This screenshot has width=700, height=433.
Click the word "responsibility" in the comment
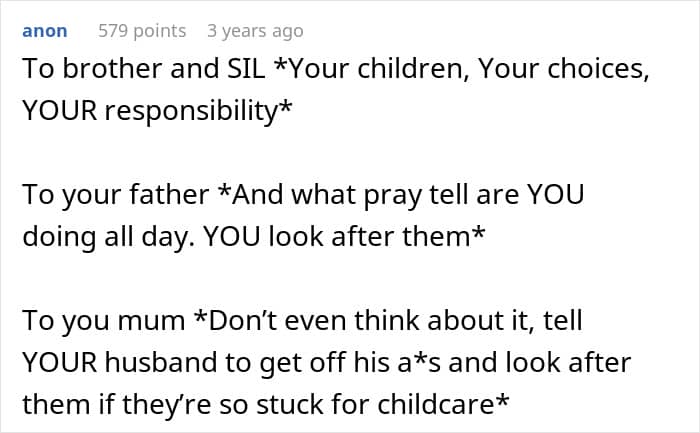point(198,111)
